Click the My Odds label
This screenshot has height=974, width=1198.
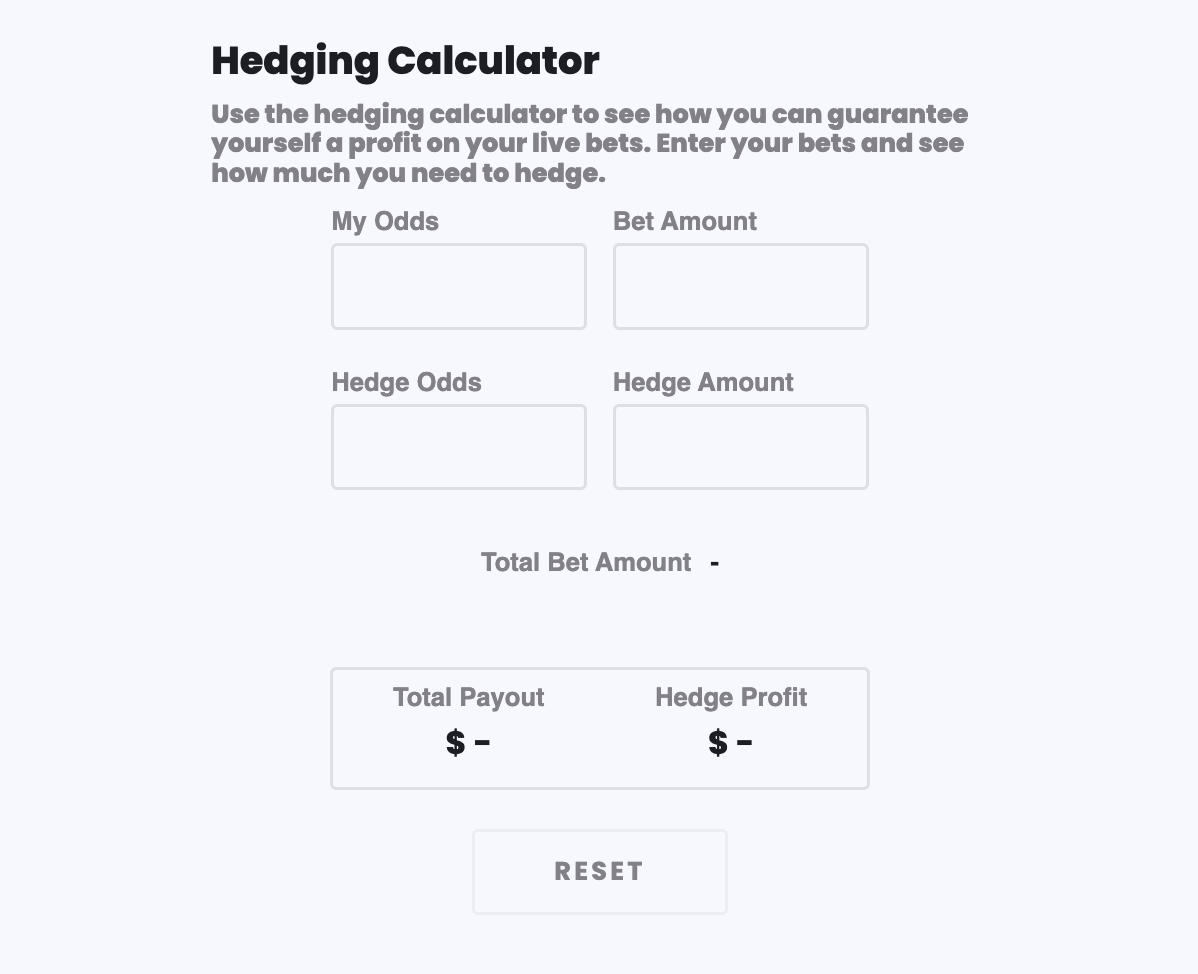click(385, 221)
